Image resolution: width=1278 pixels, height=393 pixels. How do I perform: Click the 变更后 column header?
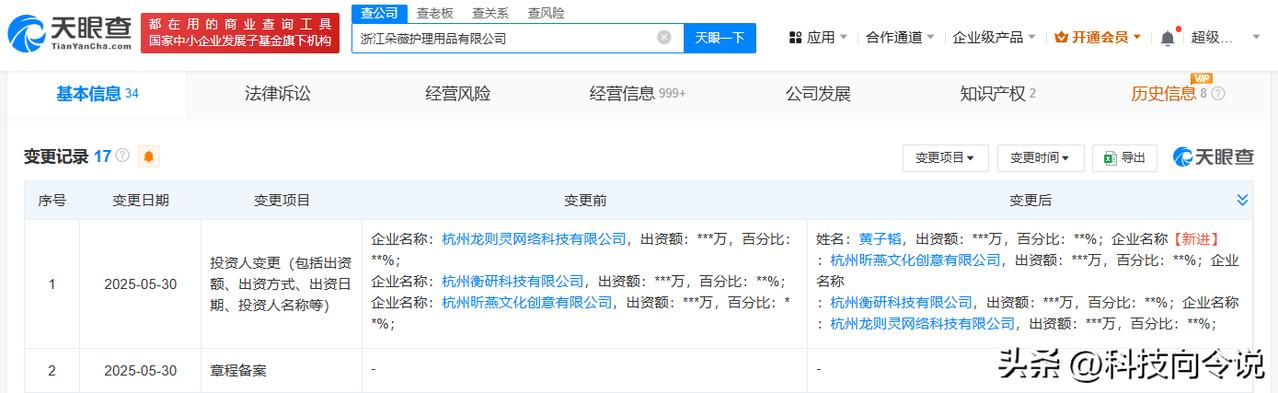[x=1030, y=200]
